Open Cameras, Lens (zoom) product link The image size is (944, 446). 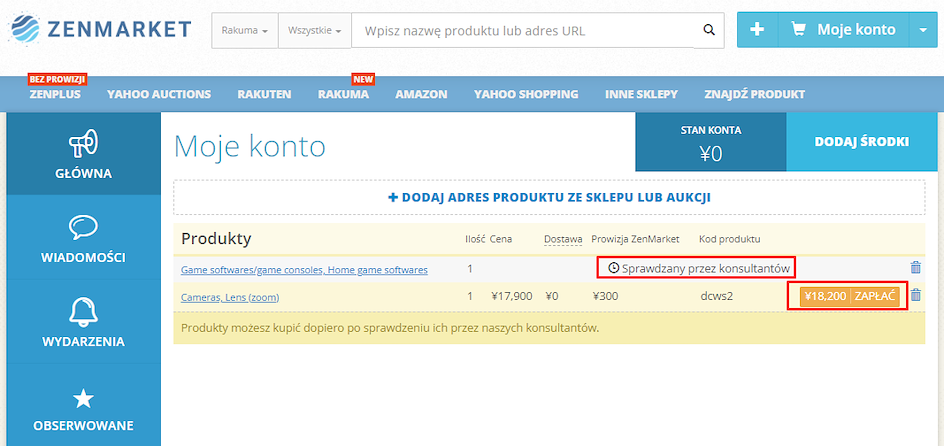230,297
